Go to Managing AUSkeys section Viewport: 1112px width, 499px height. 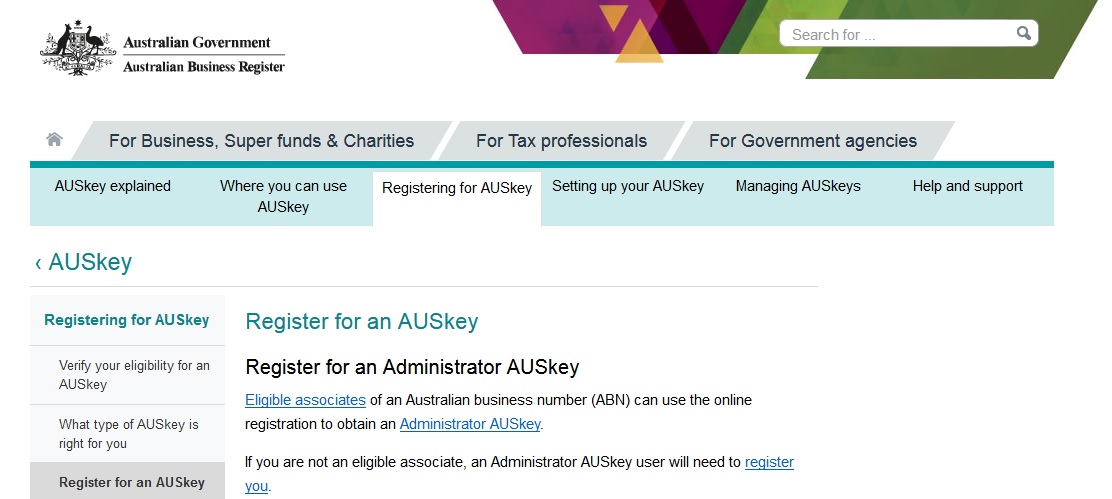pos(798,186)
